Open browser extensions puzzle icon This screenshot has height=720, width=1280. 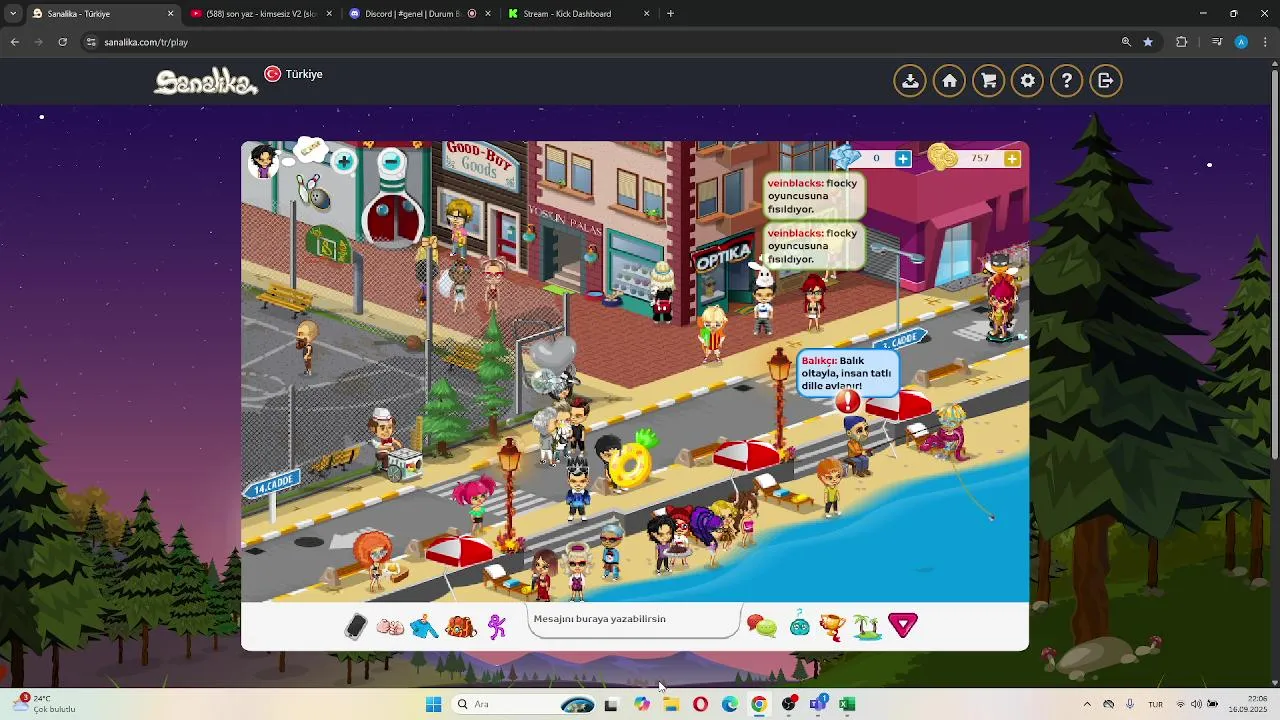1182,42
